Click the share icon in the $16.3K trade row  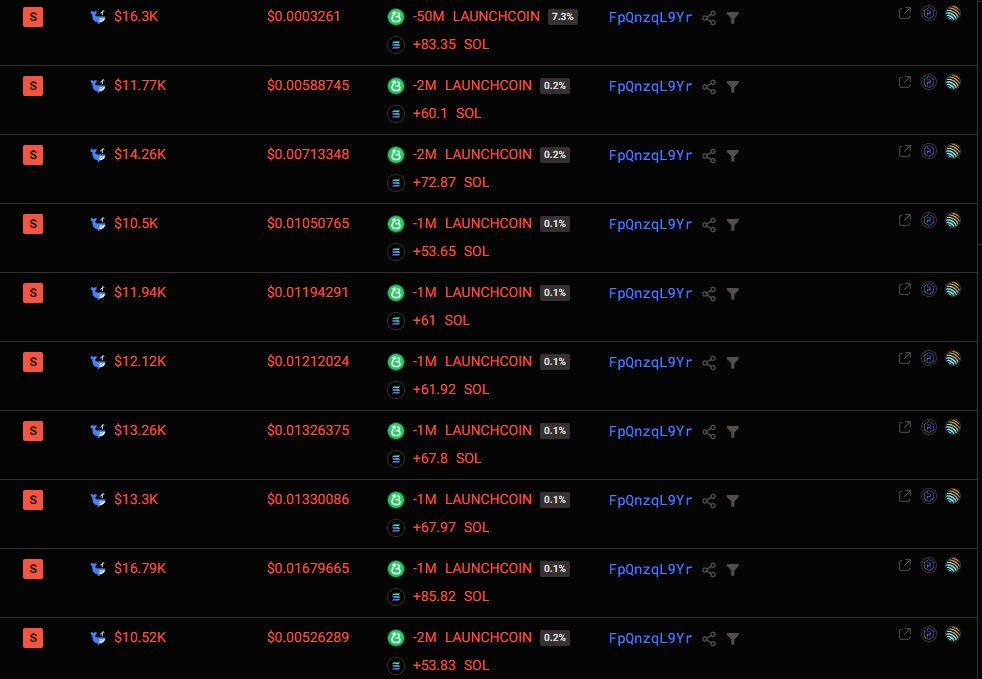click(x=709, y=17)
